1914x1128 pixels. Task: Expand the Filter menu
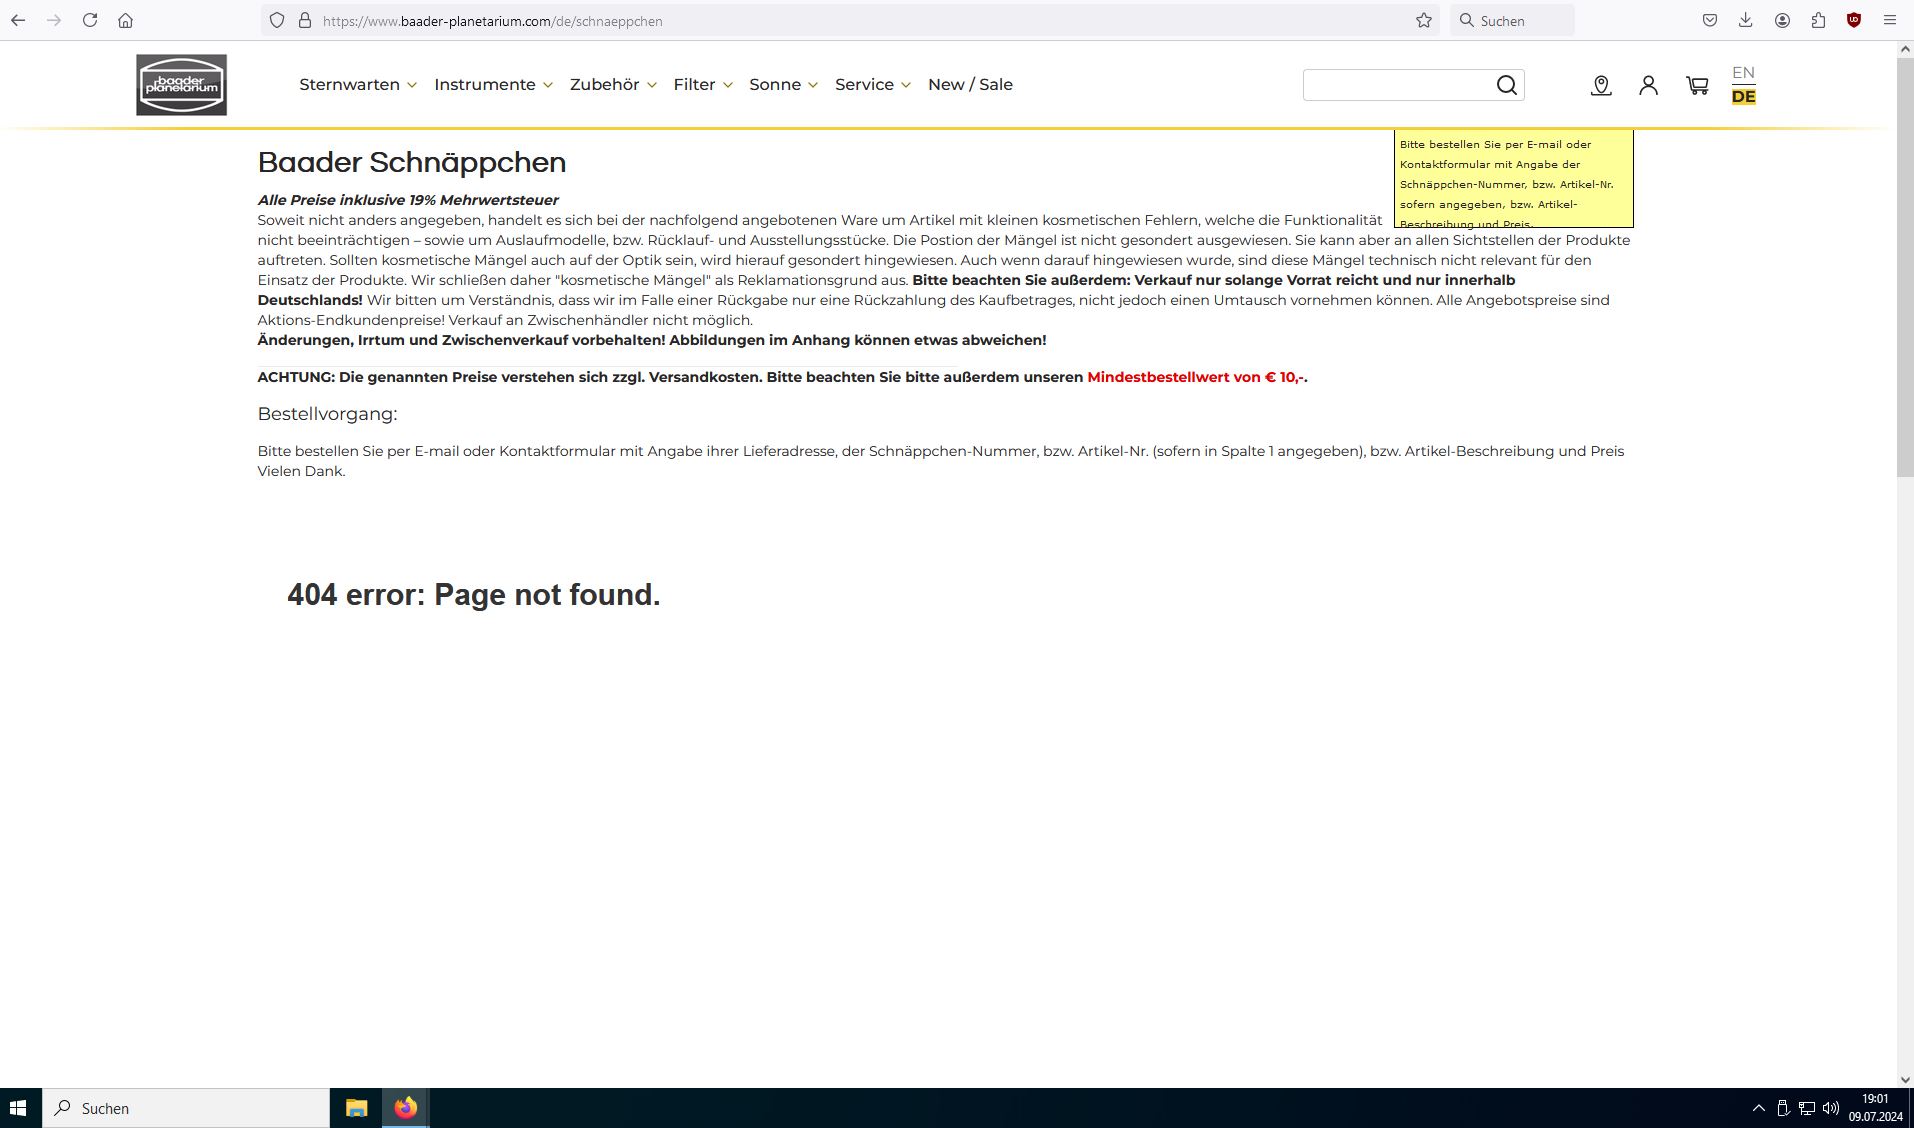[x=703, y=85]
